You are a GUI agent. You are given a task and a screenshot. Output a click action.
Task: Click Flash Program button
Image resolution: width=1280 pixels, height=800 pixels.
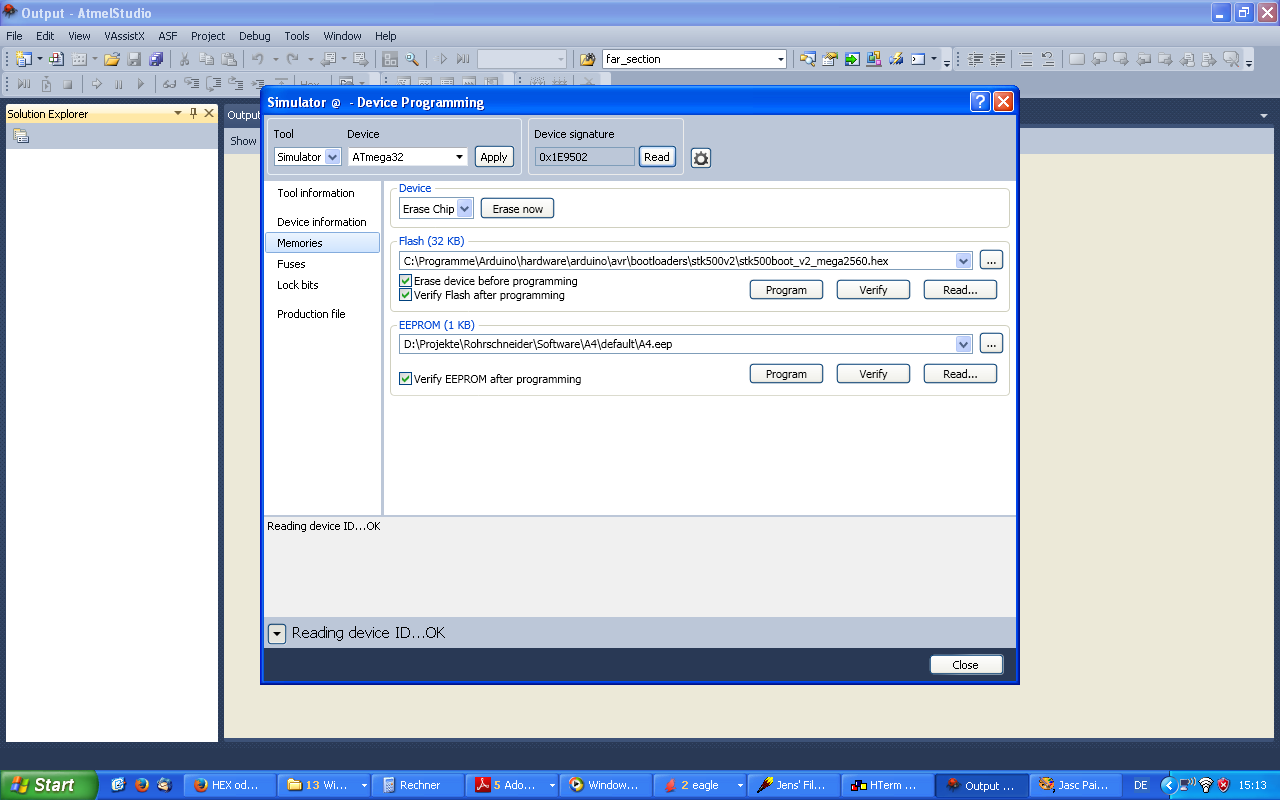pyautogui.click(x=786, y=290)
